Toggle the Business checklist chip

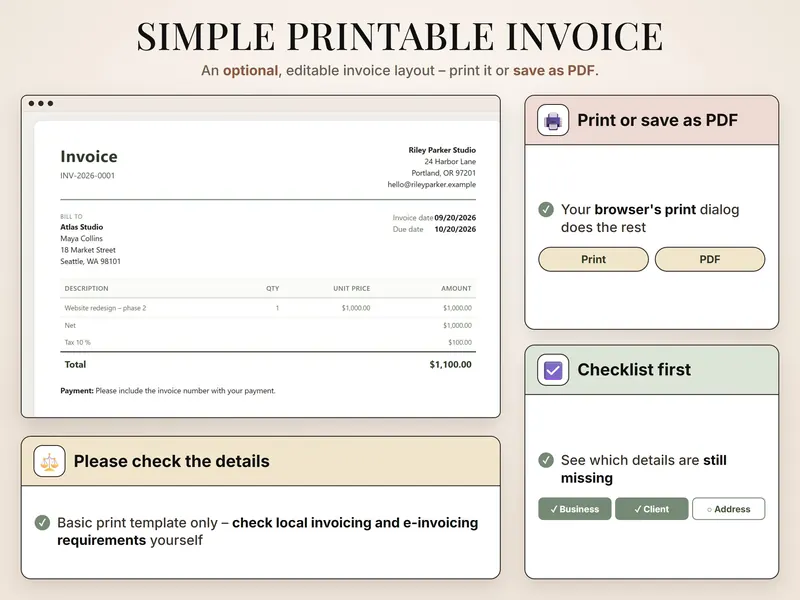coord(574,509)
